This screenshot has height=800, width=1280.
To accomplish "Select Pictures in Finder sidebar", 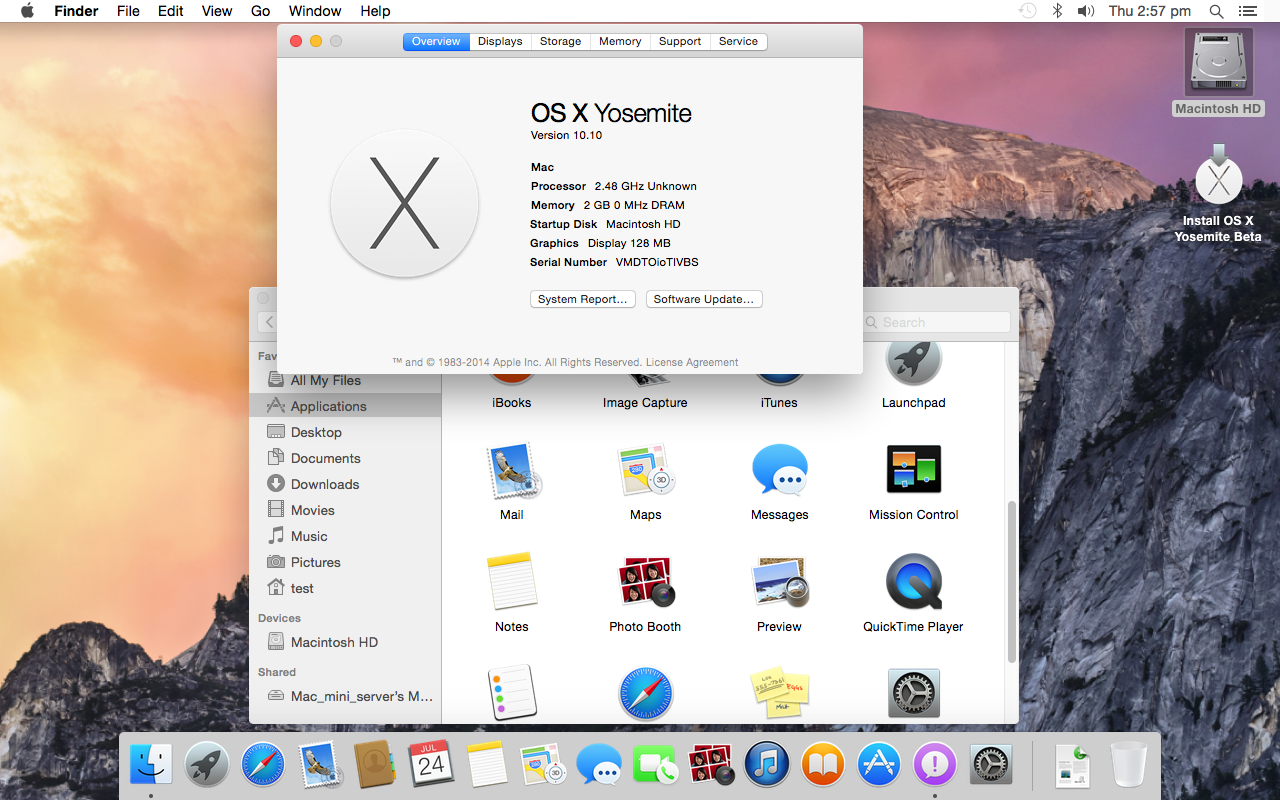I will (345, 562).
